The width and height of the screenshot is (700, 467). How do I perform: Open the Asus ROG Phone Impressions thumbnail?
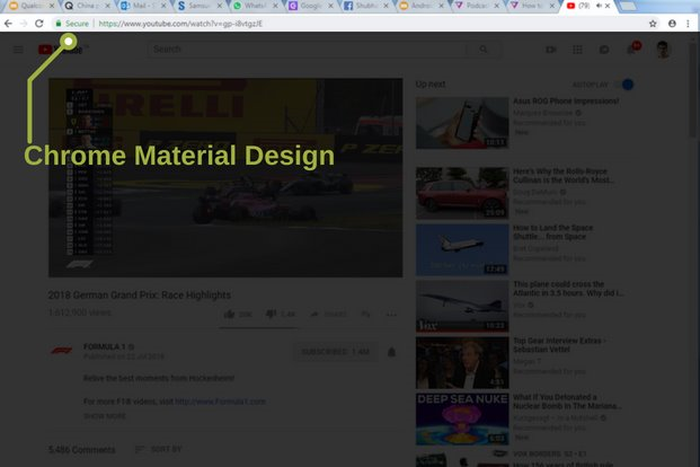click(462, 123)
